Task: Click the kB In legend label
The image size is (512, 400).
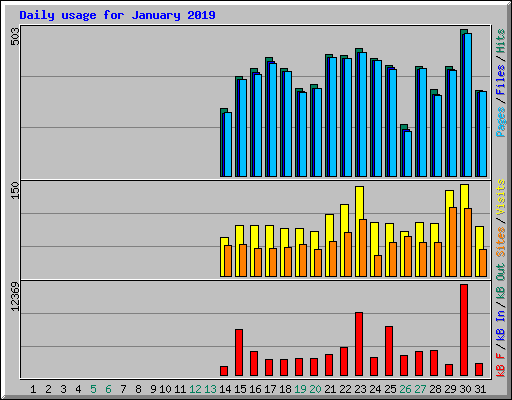Action: click(x=501, y=325)
